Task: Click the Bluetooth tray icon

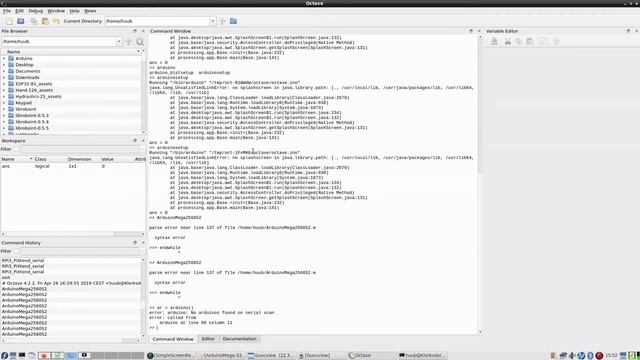Action: 590,356
